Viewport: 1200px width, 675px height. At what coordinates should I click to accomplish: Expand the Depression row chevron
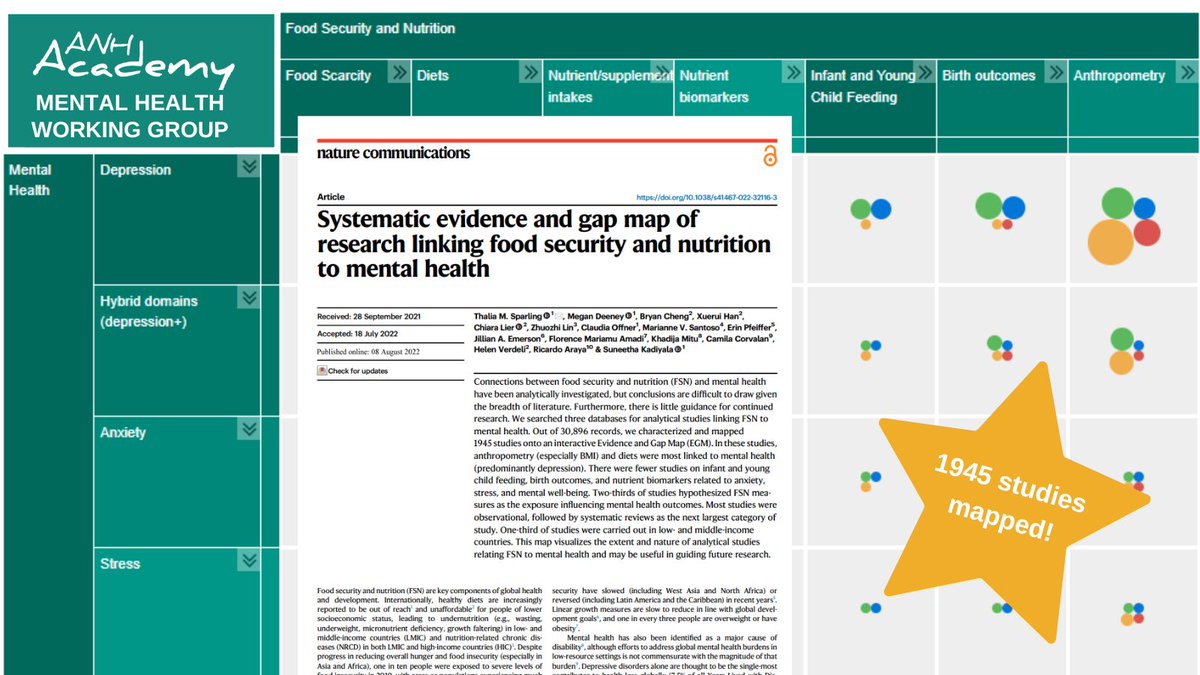[x=249, y=168]
